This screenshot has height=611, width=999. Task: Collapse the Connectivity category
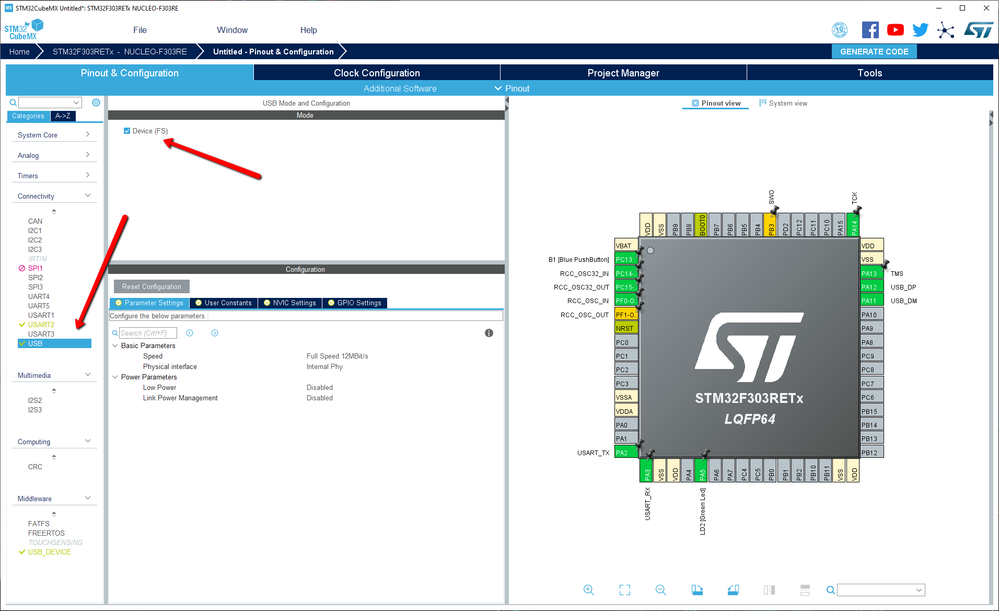[54, 196]
